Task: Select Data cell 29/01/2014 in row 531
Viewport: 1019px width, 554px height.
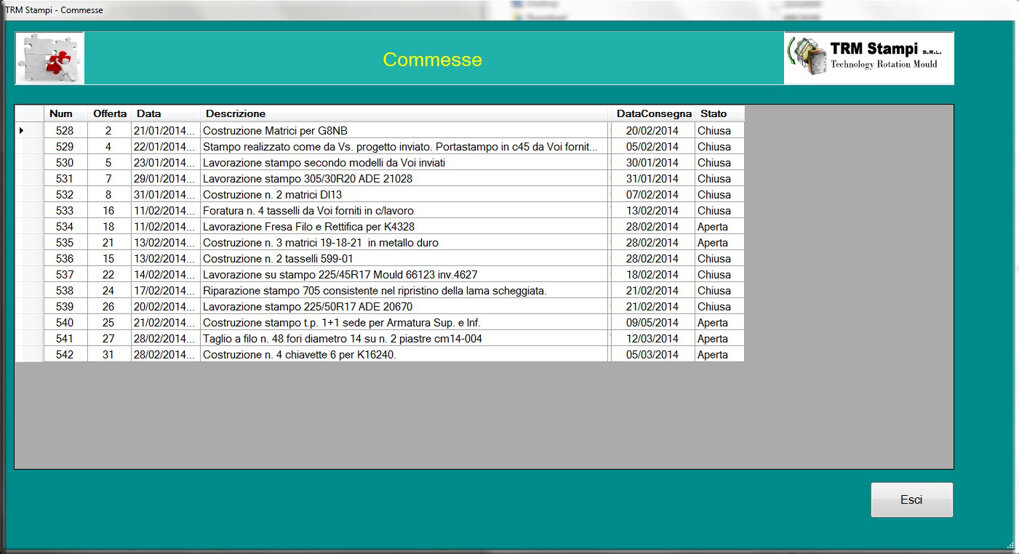Action: tap(166, 178)
